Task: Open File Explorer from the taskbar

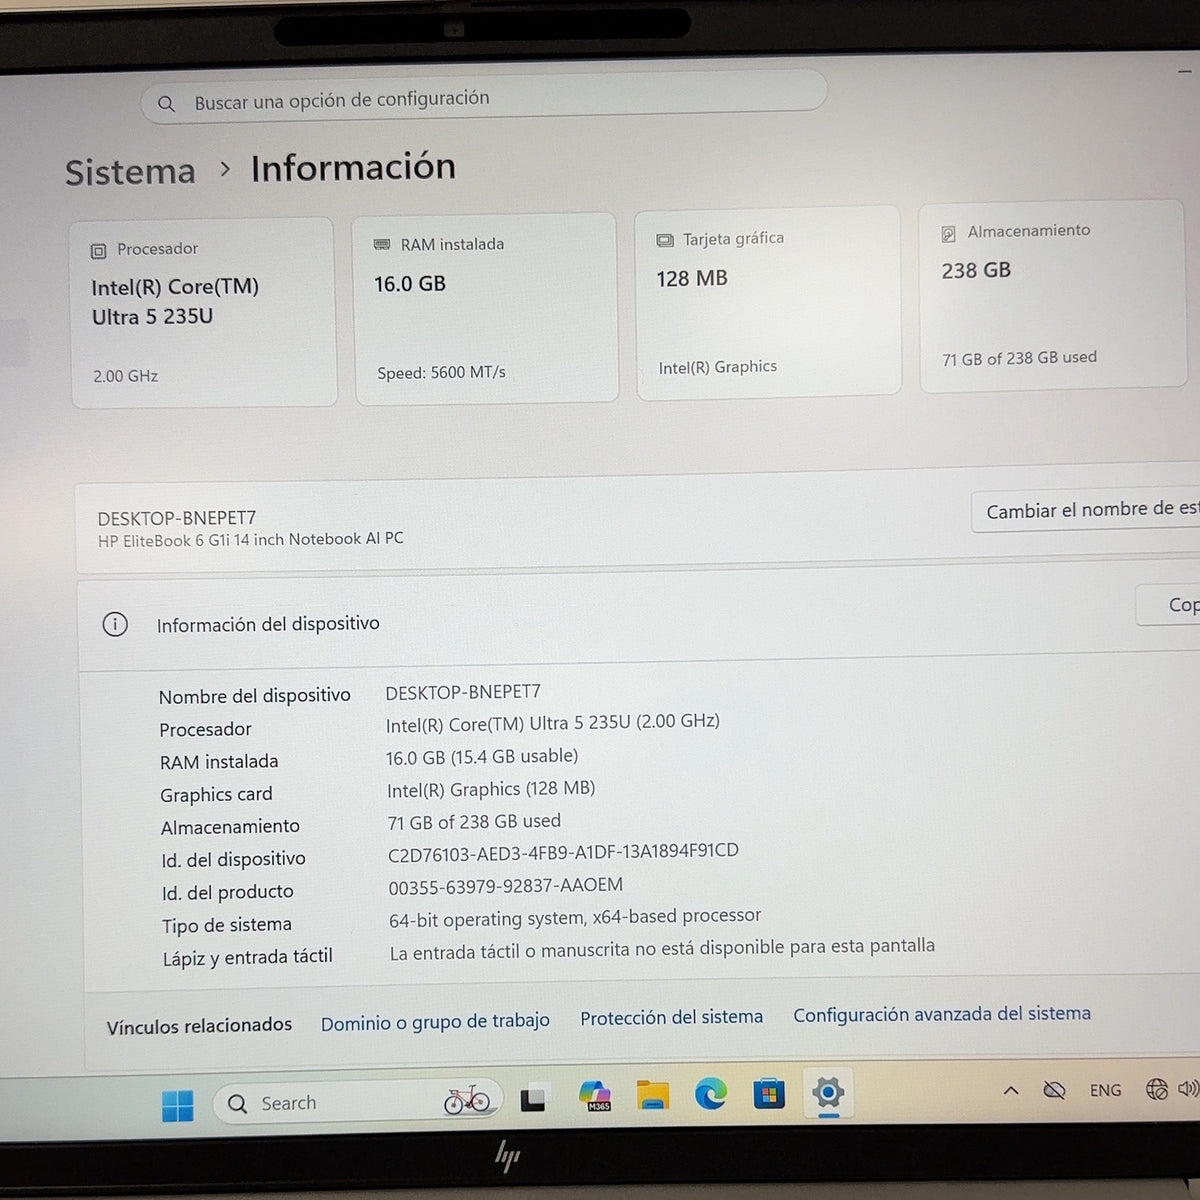Action: [x=653, y=1095]
